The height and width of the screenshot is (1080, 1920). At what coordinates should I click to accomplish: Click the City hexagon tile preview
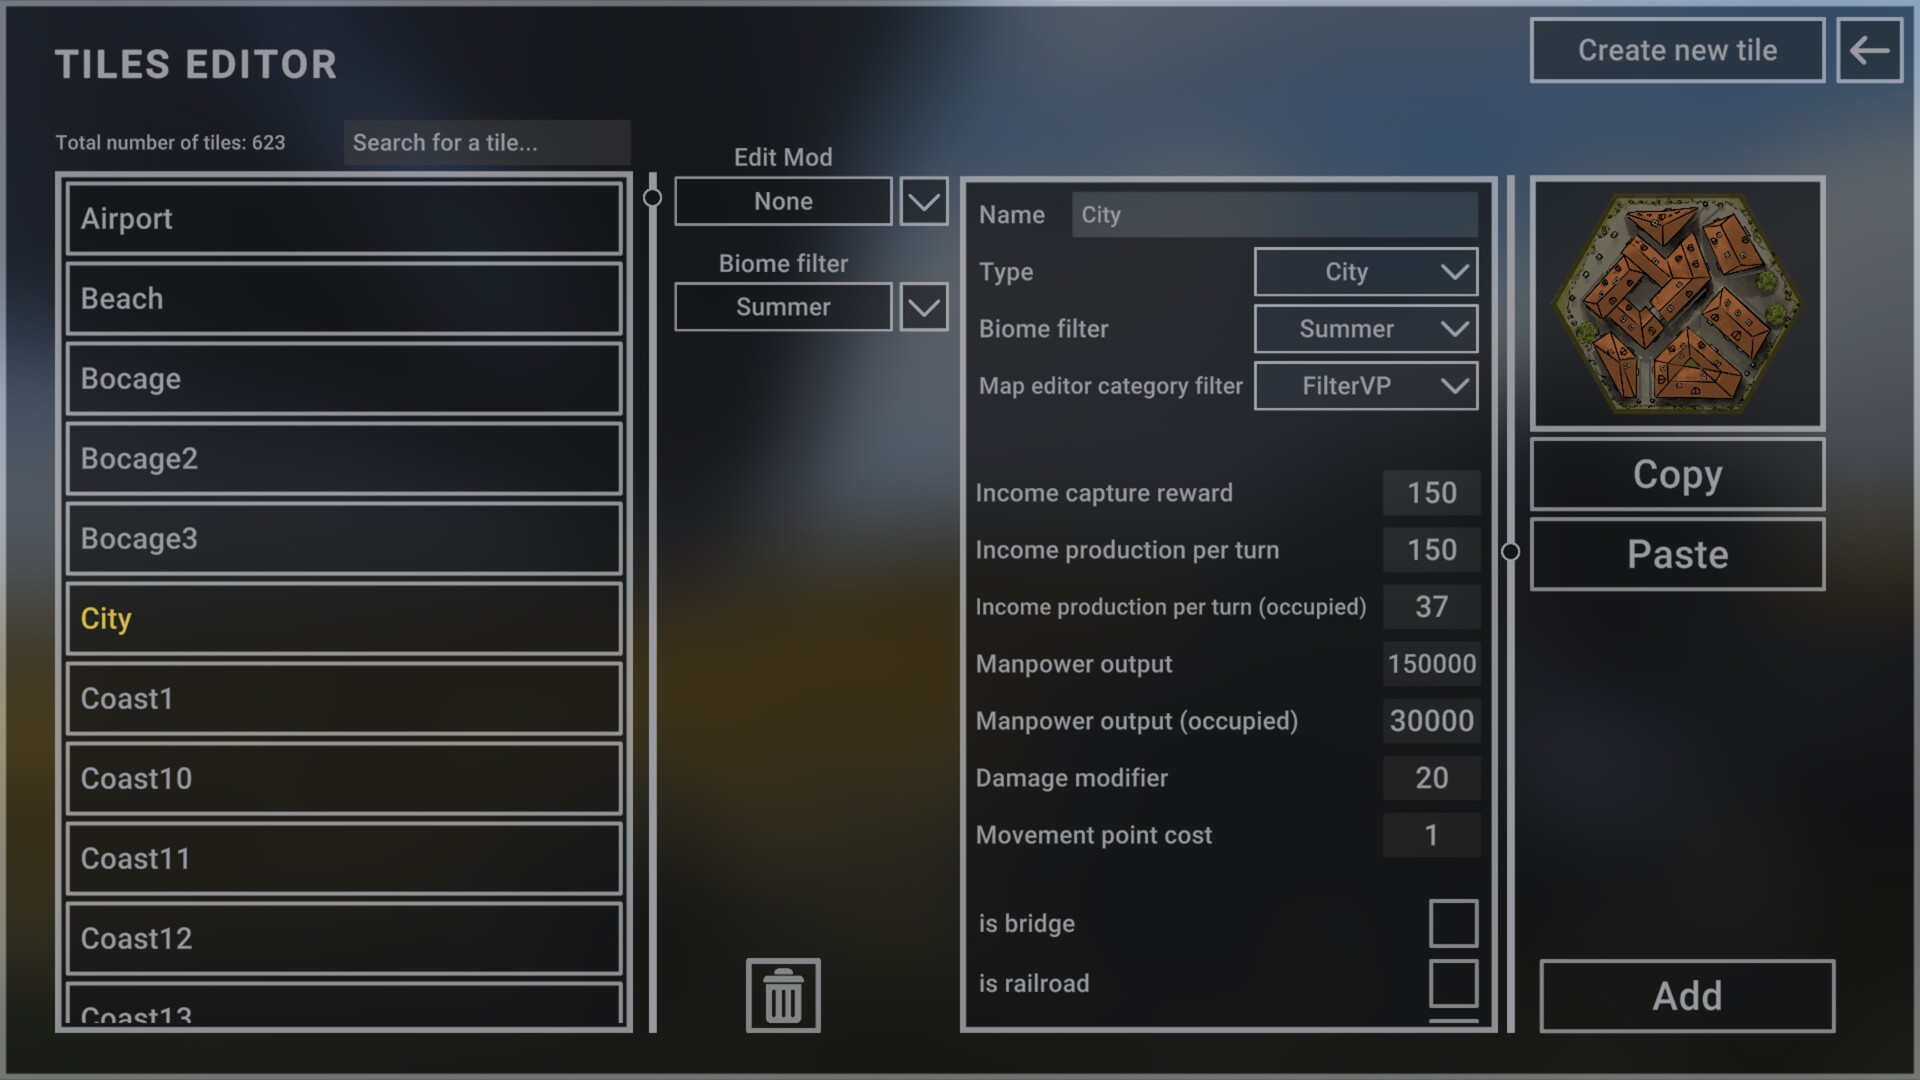[1677, 304]
